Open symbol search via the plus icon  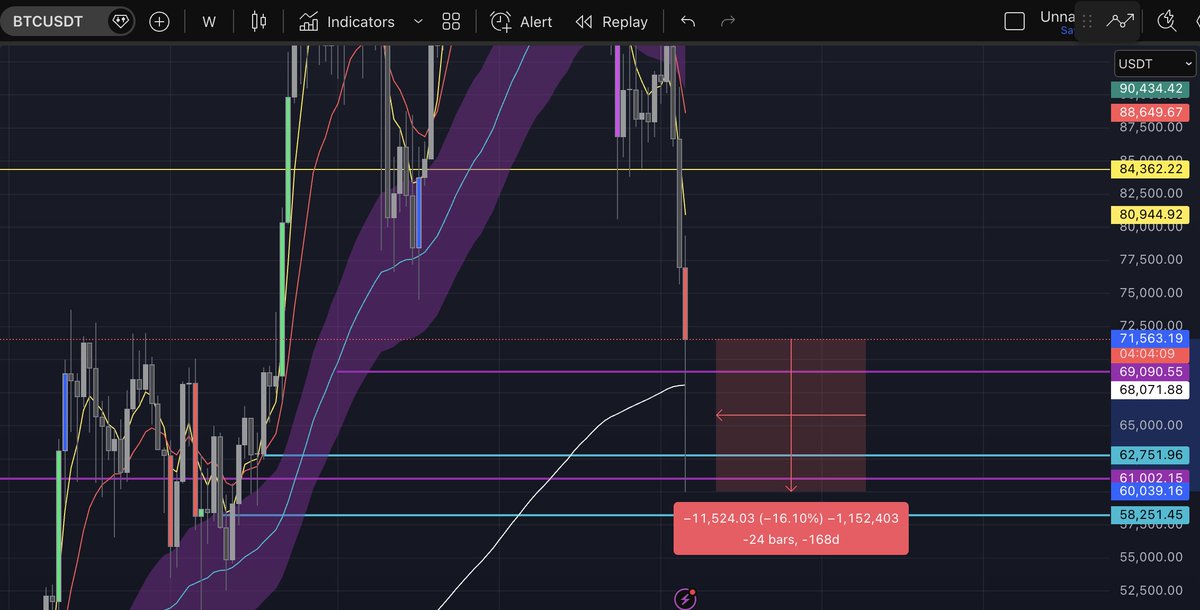coord(159,21)
